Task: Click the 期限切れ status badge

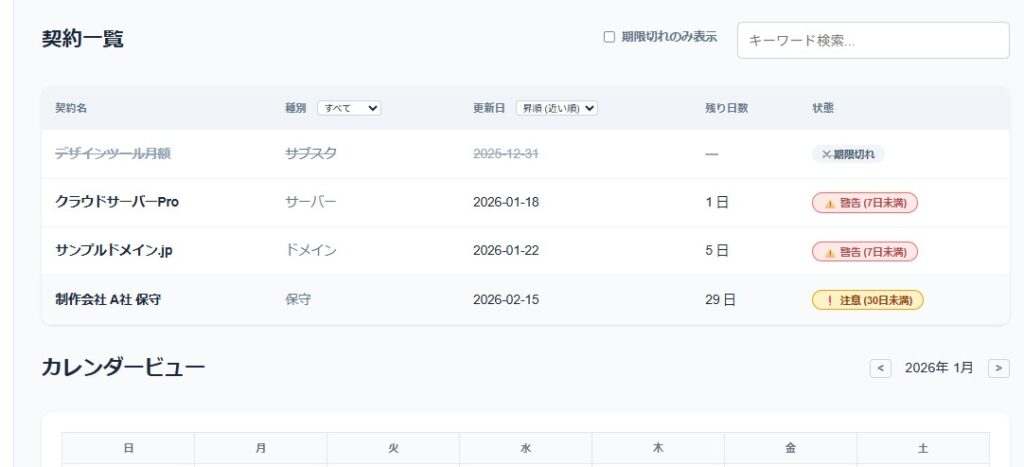Action: [848, 154]
